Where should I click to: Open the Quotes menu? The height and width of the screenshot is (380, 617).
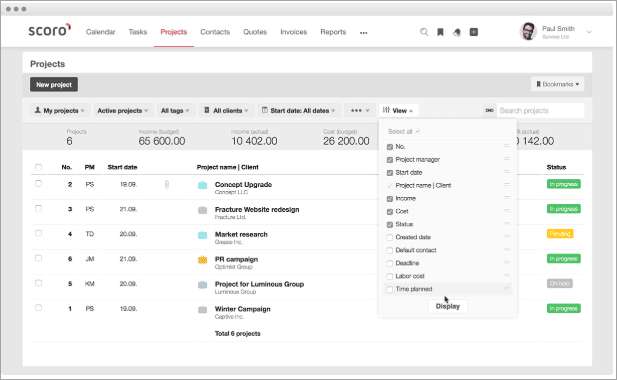pos(255,32)
